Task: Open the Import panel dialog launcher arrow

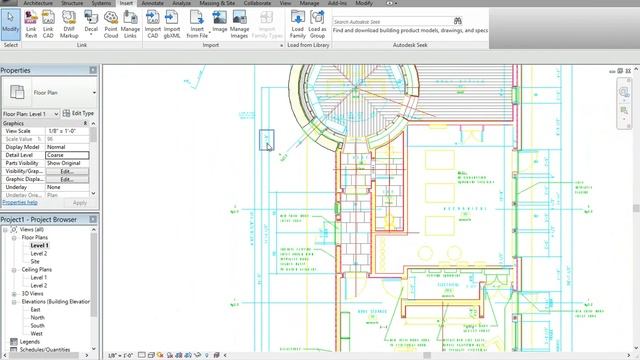Action: pyautogui.click(x=281, y=45)
